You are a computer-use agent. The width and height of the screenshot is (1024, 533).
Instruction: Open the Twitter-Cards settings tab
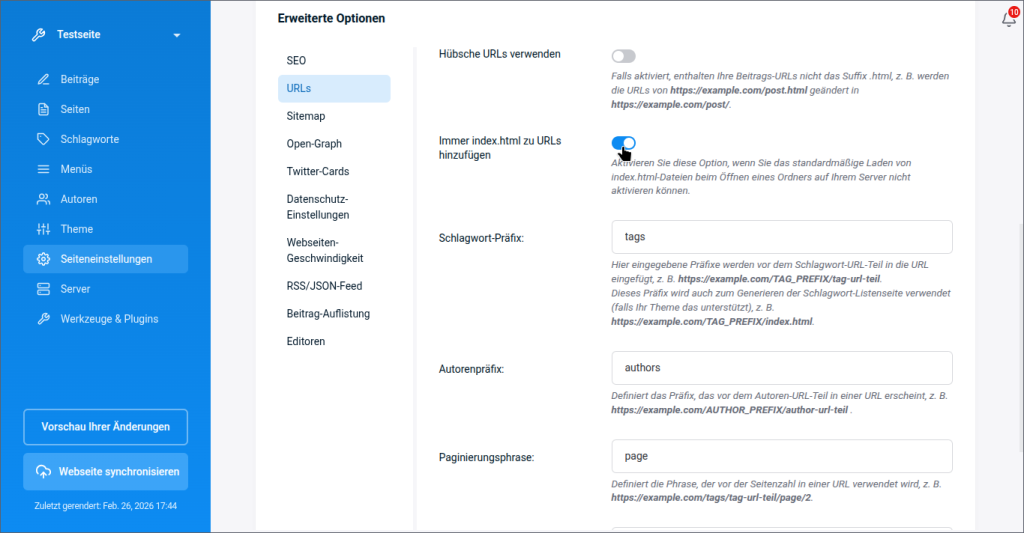point(317,172)
